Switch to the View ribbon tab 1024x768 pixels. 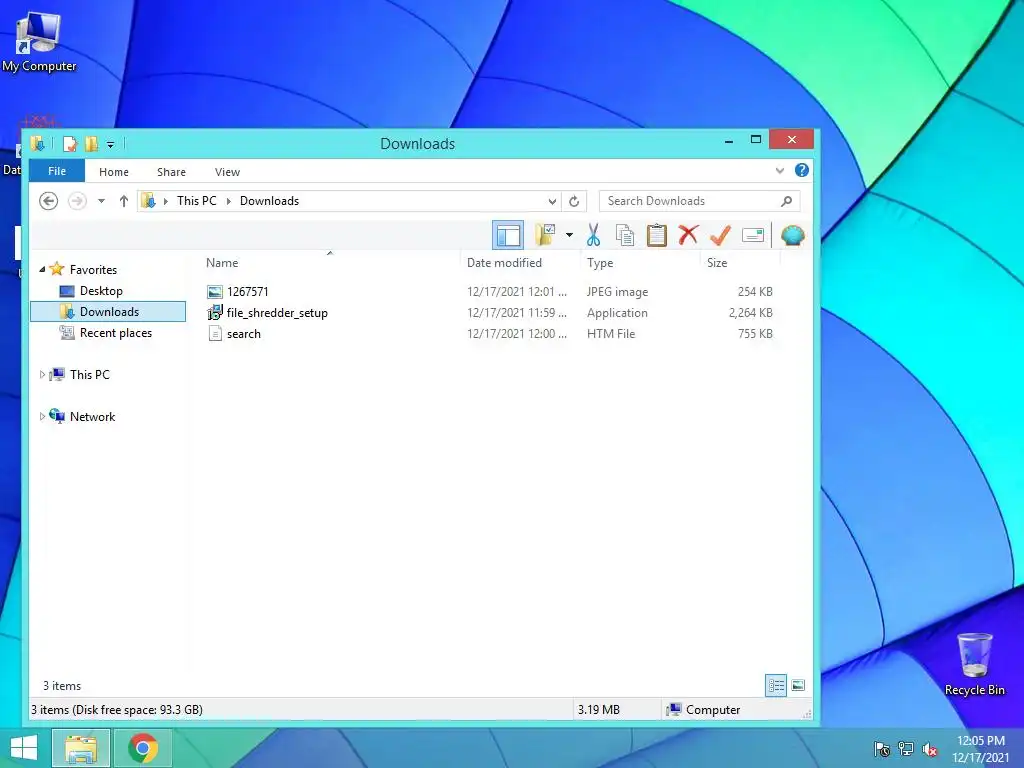227,172
